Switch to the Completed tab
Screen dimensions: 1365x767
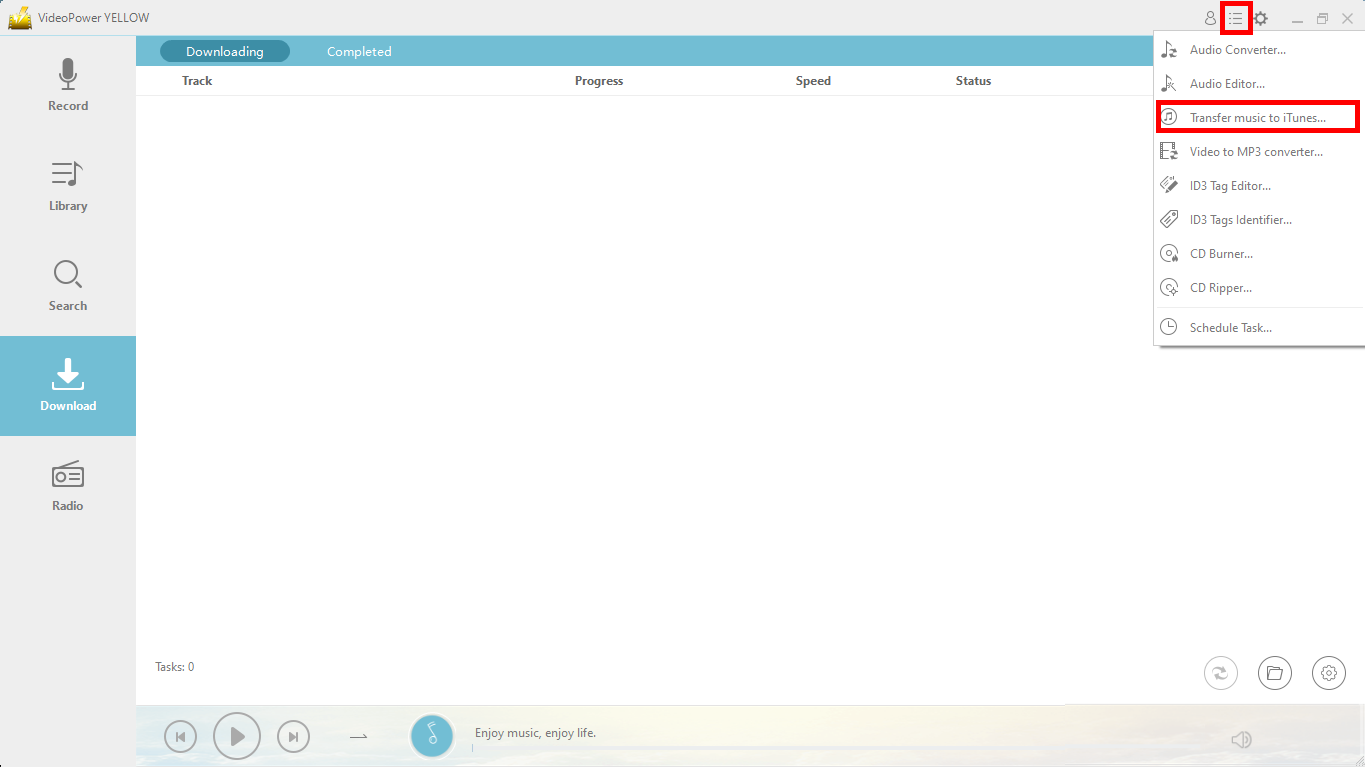pyautogui.click(x=358, y=51)
